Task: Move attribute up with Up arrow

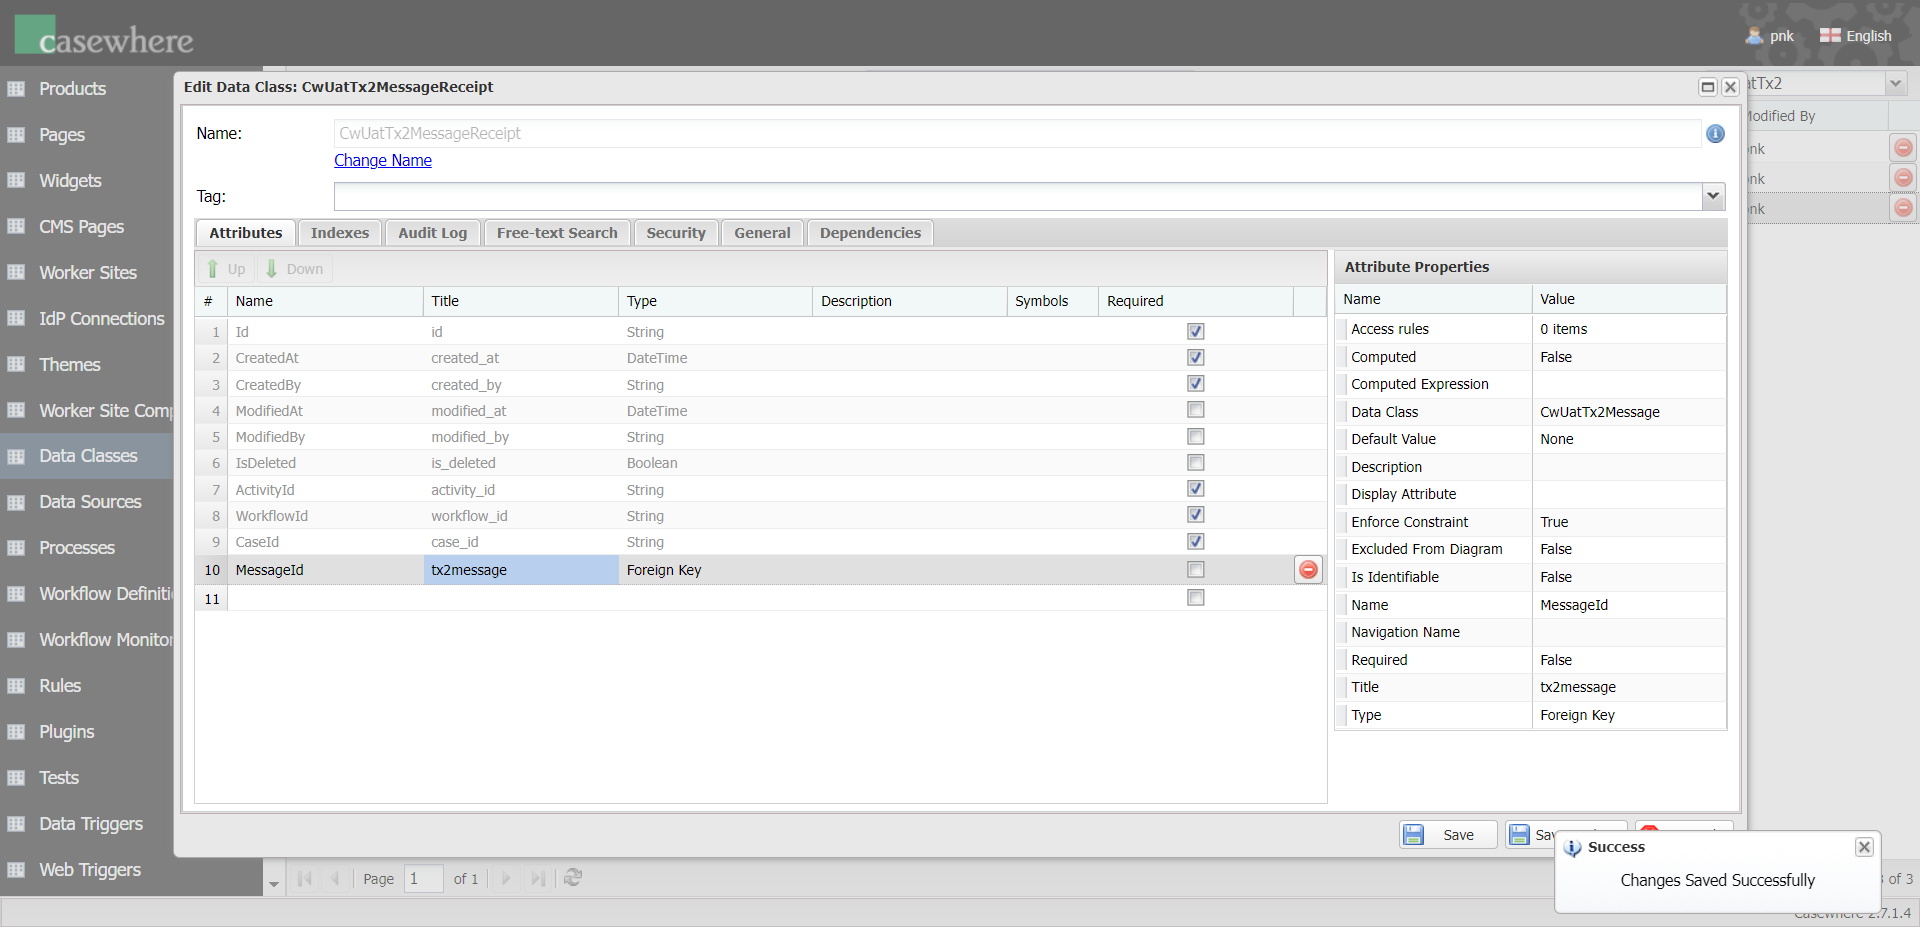Action: (226, 269)
